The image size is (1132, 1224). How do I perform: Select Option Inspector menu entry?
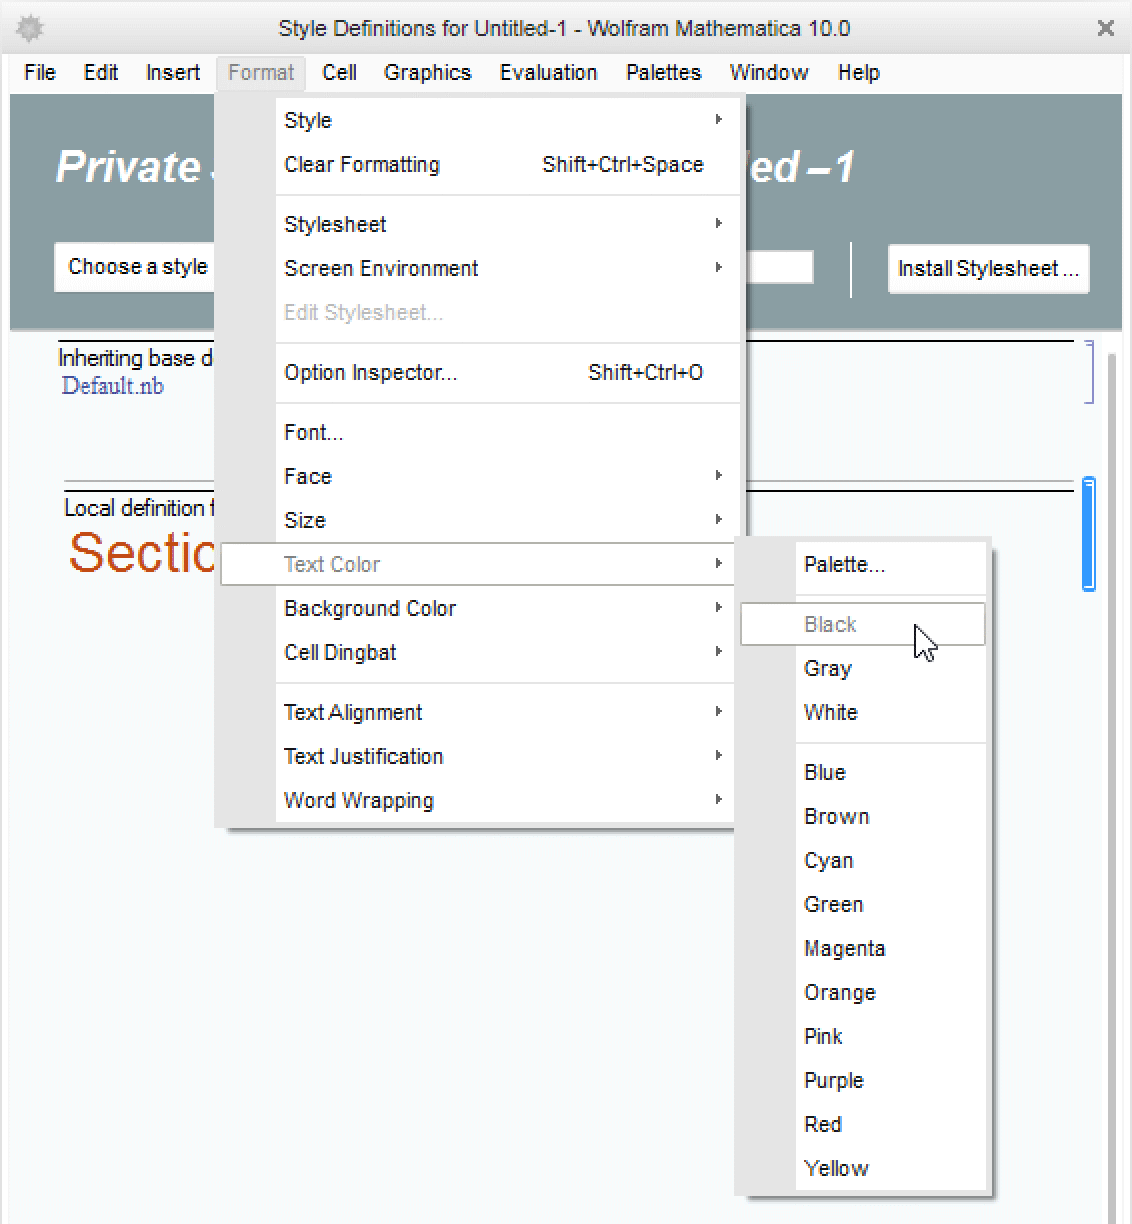[370, 372]
